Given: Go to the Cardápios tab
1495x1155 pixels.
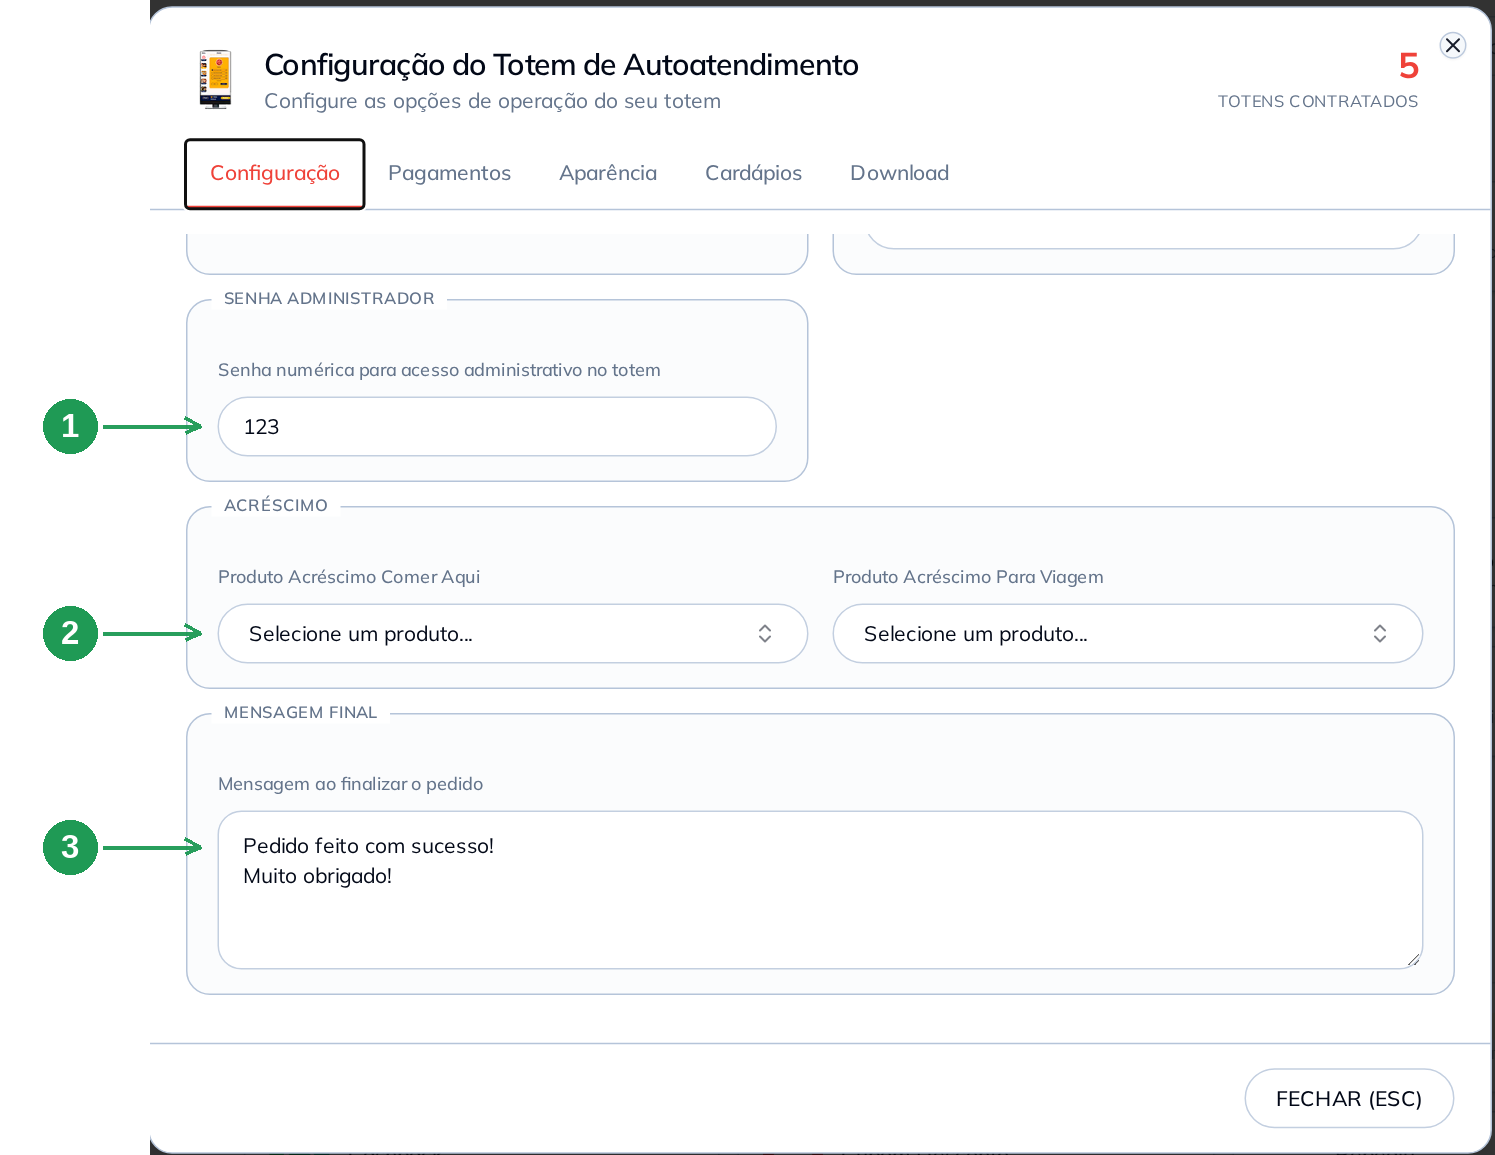Looking at the screenshot, I should tap(753, 173).
